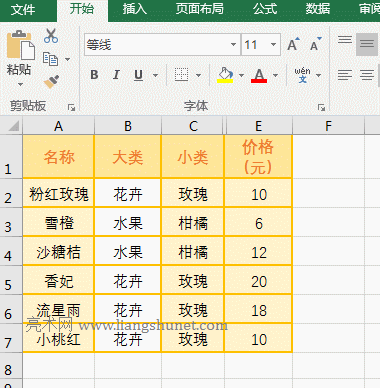Image resolution: width=380 pixels, height=388 pixels.
Task: Select column E header
Action: (x=259, y=126)
